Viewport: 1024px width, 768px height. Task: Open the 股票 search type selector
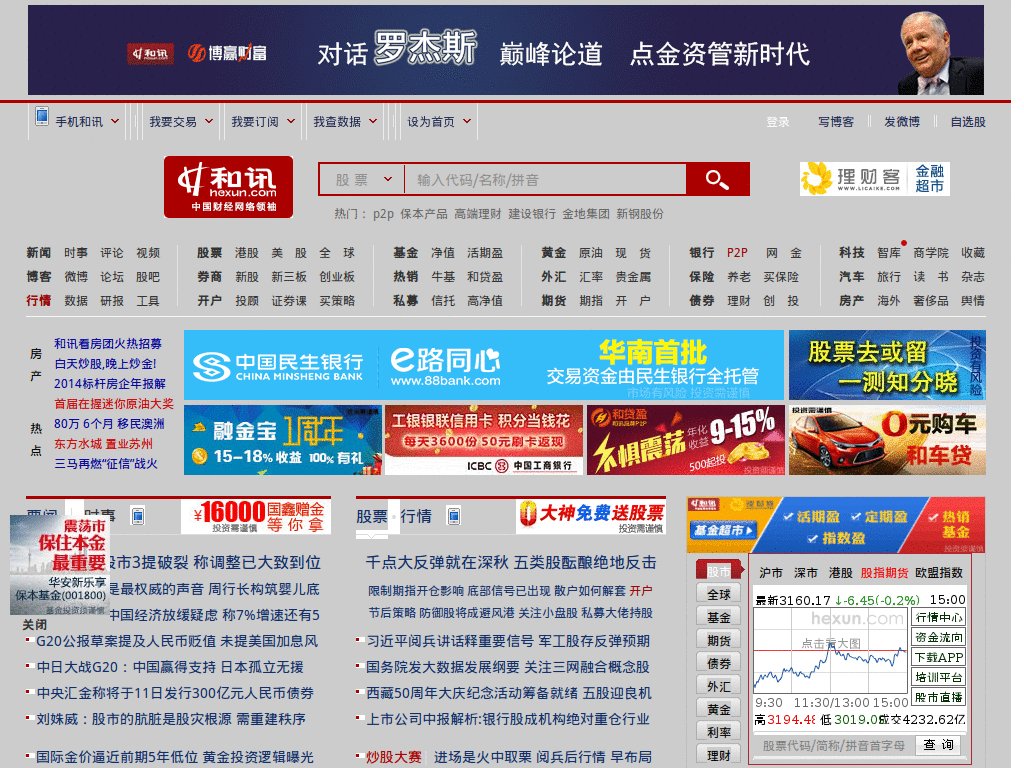362,180
